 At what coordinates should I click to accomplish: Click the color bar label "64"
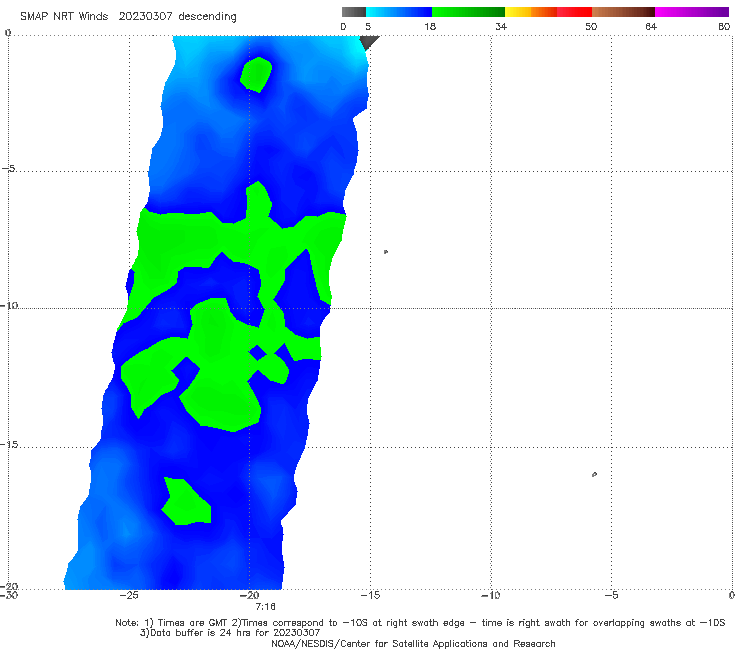point(651,26)
